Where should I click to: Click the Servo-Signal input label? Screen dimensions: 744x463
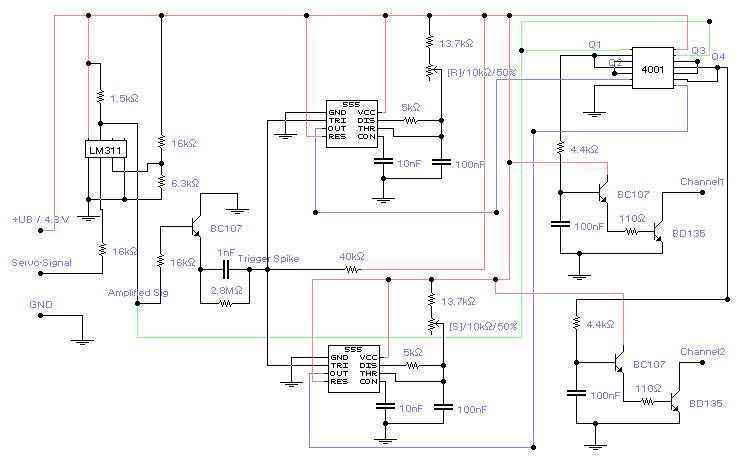39,263
